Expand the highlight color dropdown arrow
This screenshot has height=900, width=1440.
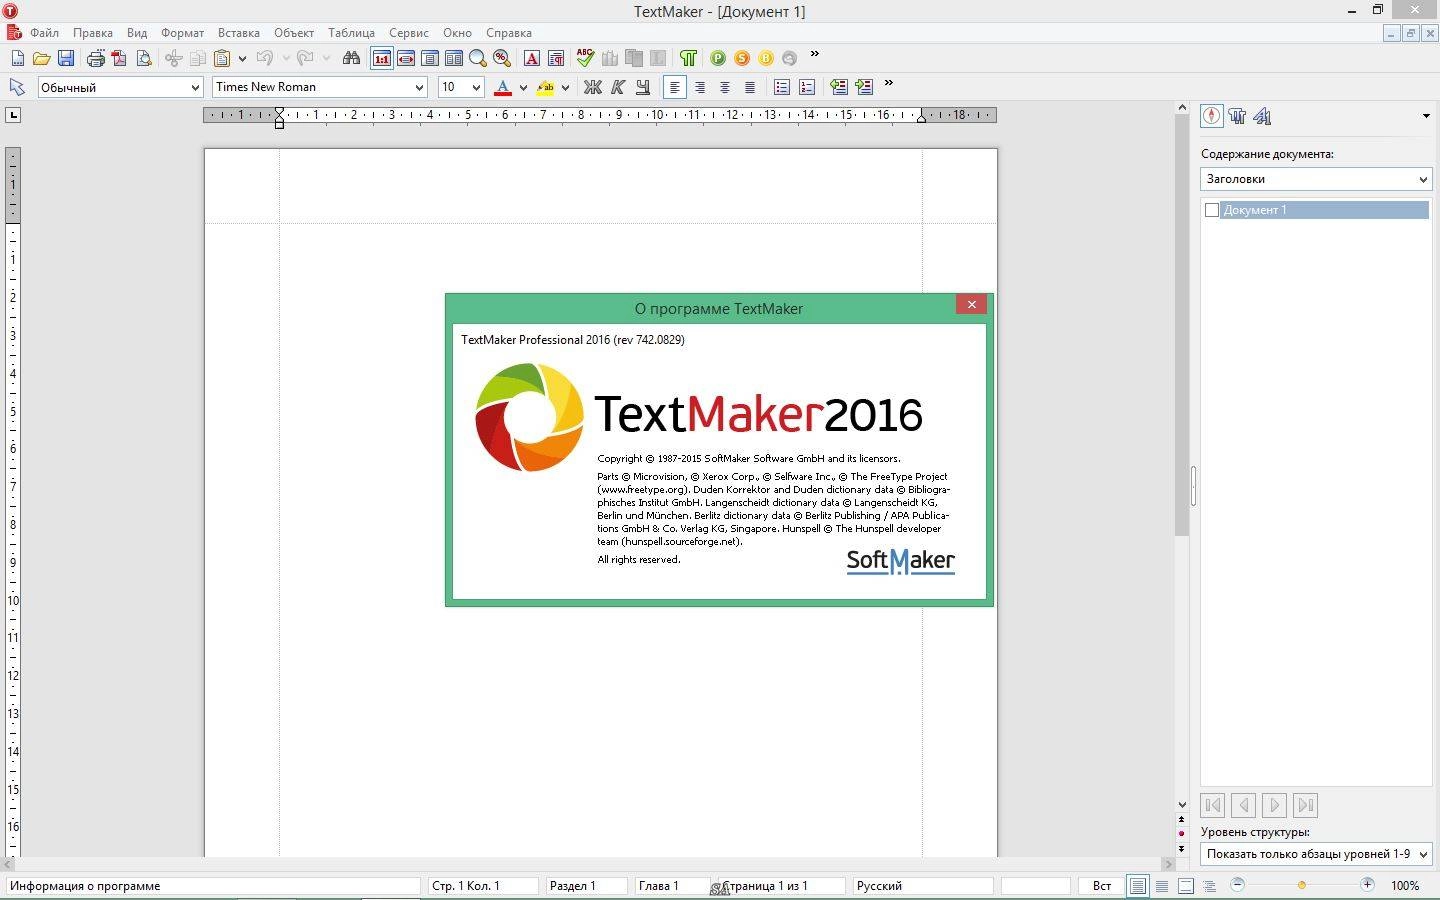click(565, 87)
